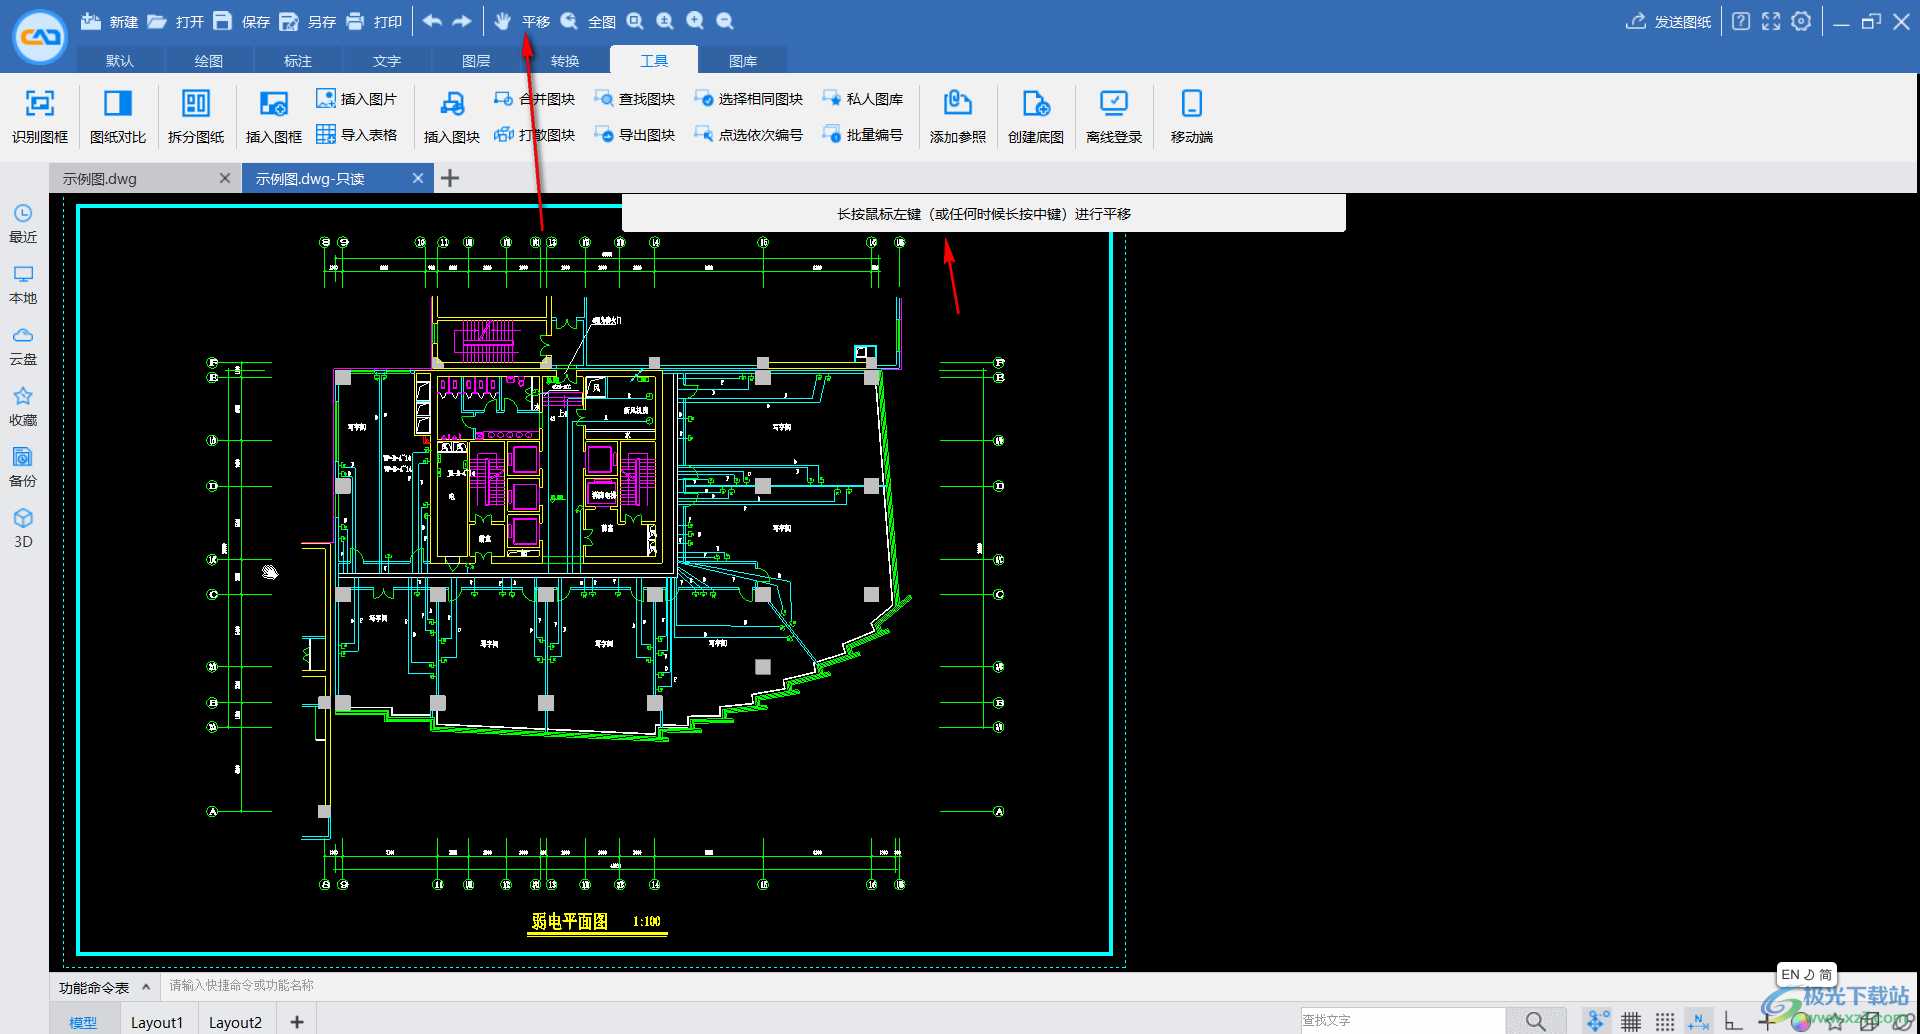Close the 示例图.dwg tab
Image resolution: width=1920 pixels, height=1034 pixels.
pos(225,178)
